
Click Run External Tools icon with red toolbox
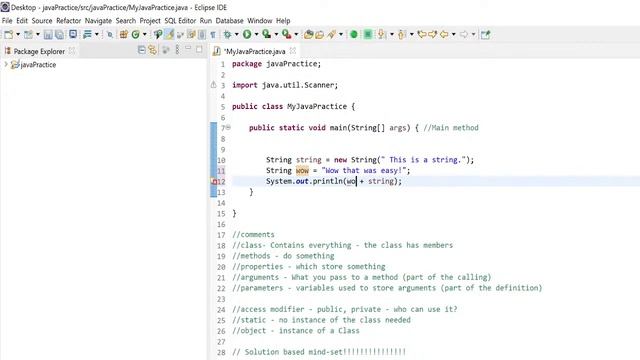tap(287, 35)
